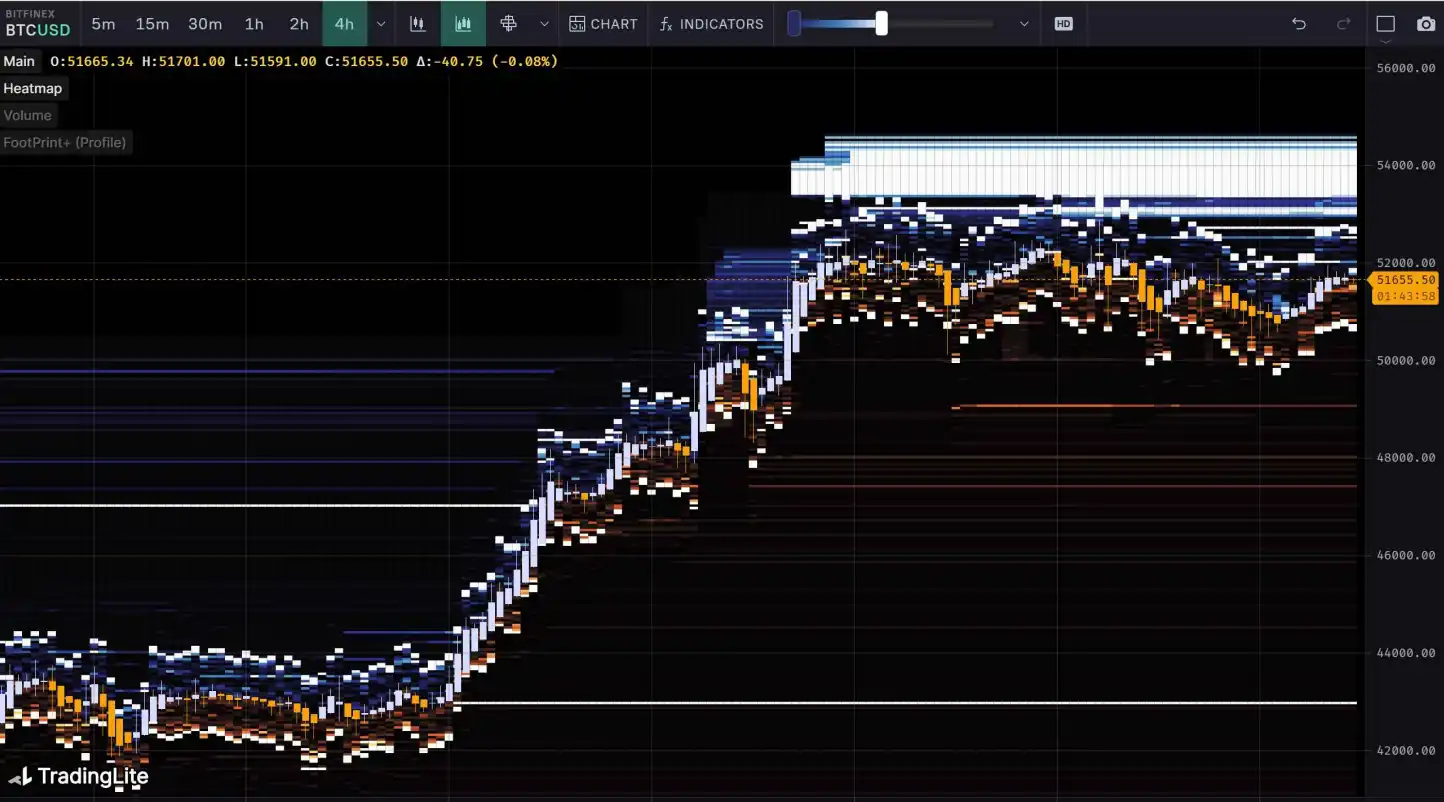Open the cursor tool dropdown chevron
Viewport: 1444px width, 802px height.
click(x=544, y=24)
